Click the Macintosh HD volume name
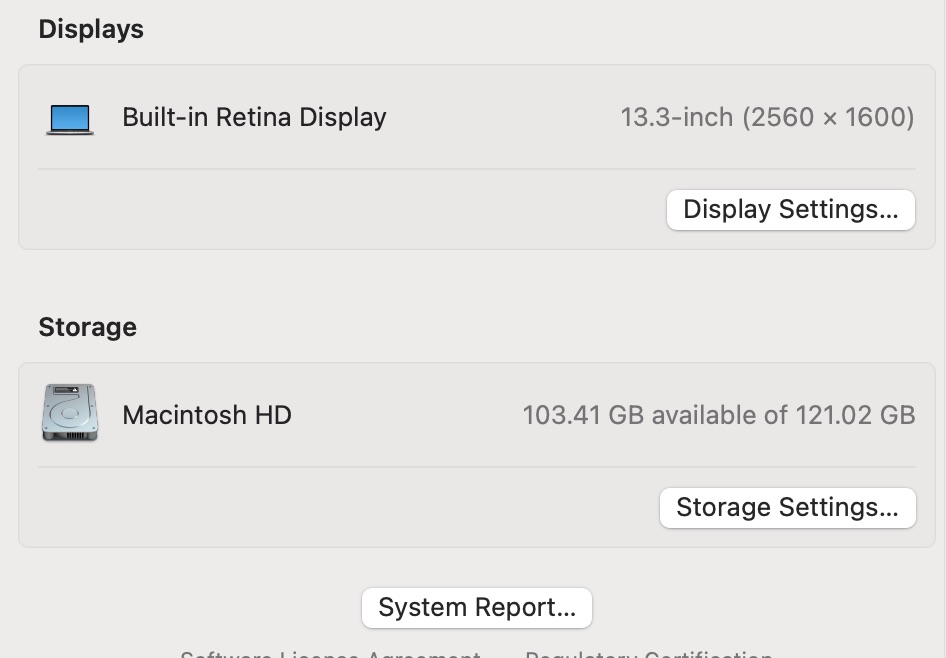This screenshot has width=946, height=658. [x=206, y=414]
